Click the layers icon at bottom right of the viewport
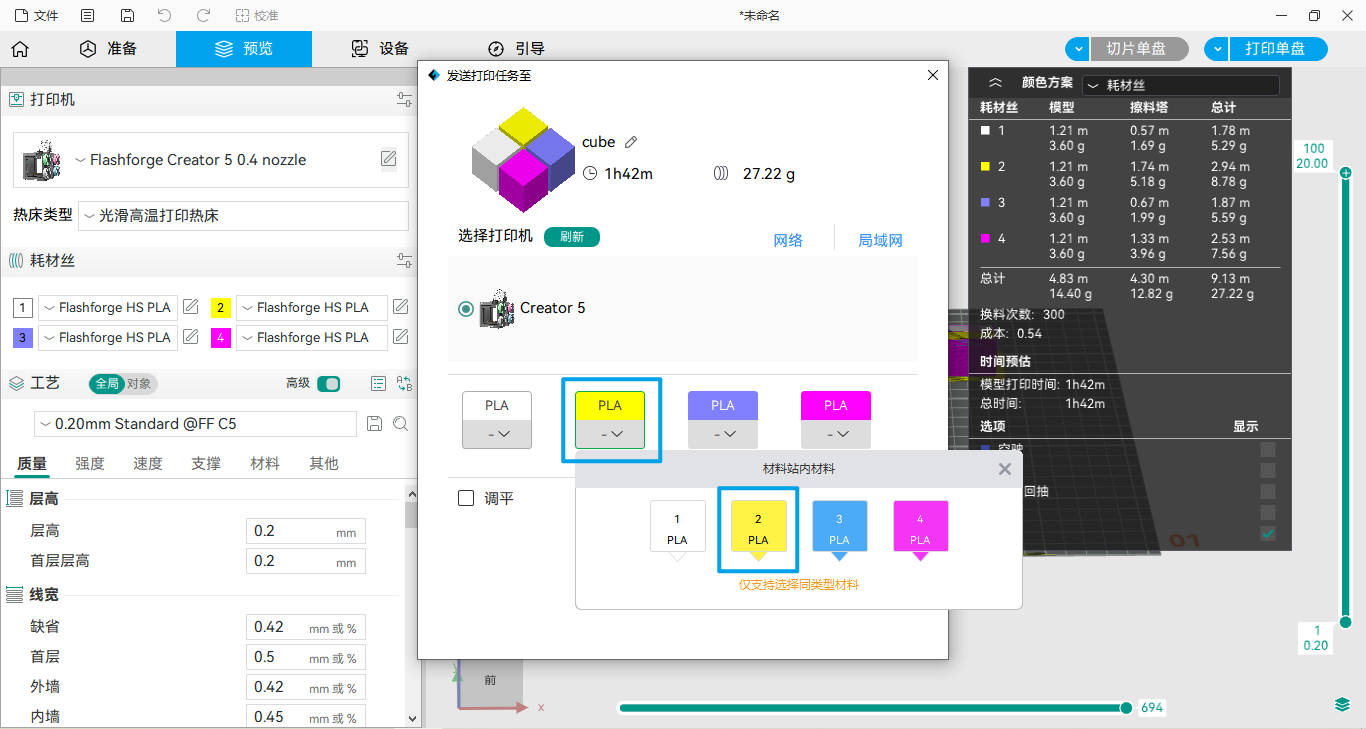Screen dimensions: 1366x729 coord(1343,705)
